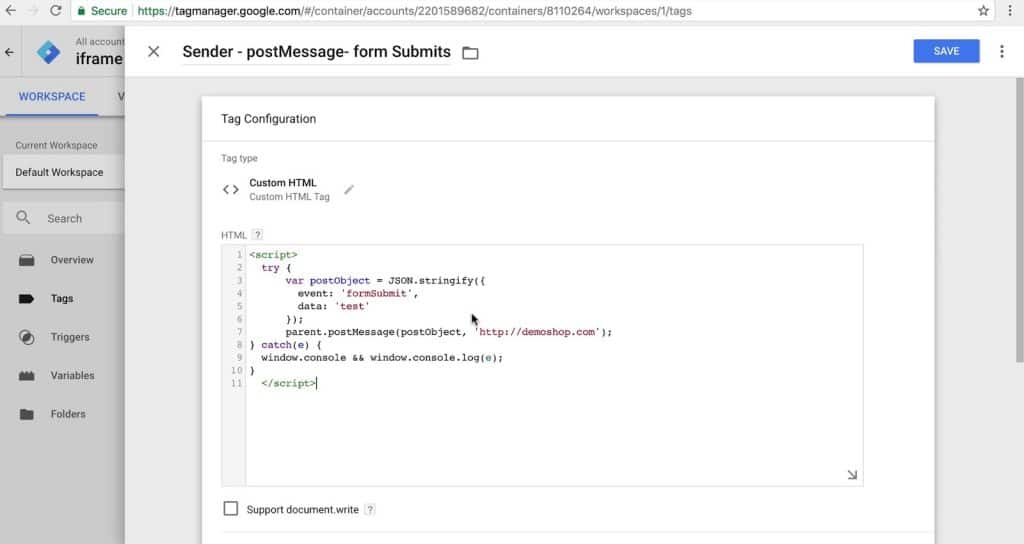
Task: Enable the Support document.write checkbox
Action: (x=231, y=509)
